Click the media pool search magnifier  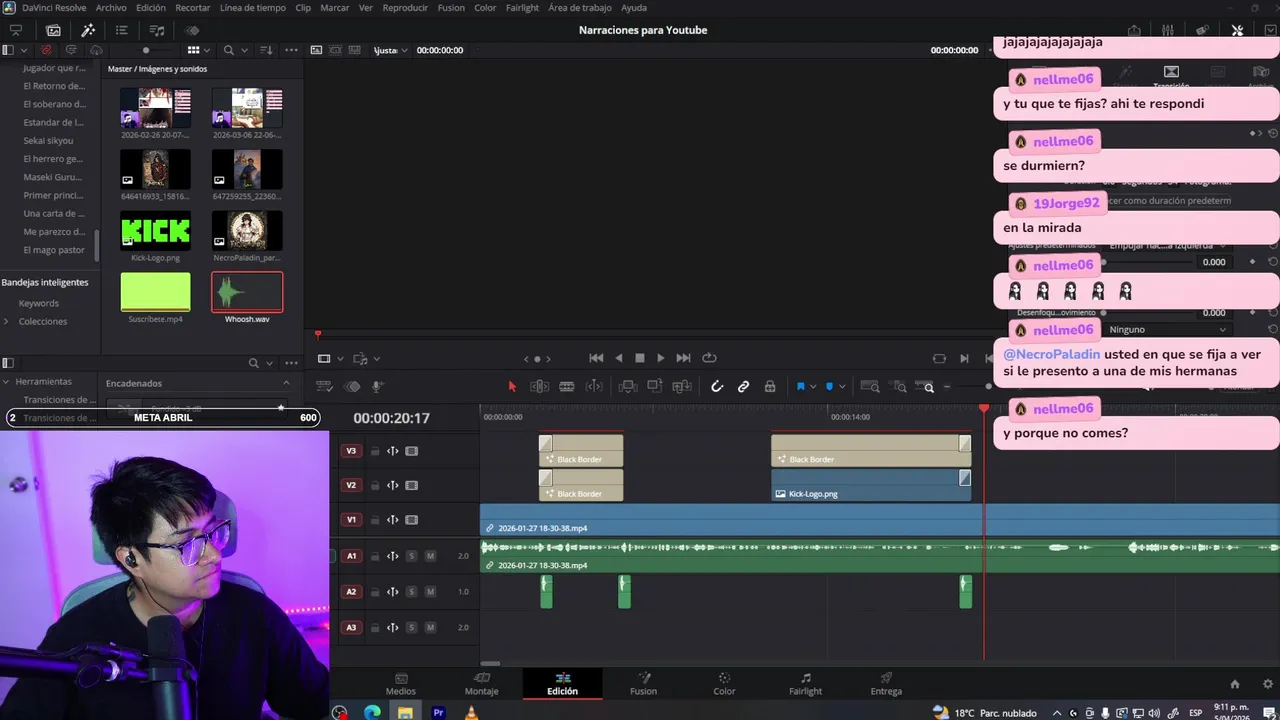click(x=229, y=50)
